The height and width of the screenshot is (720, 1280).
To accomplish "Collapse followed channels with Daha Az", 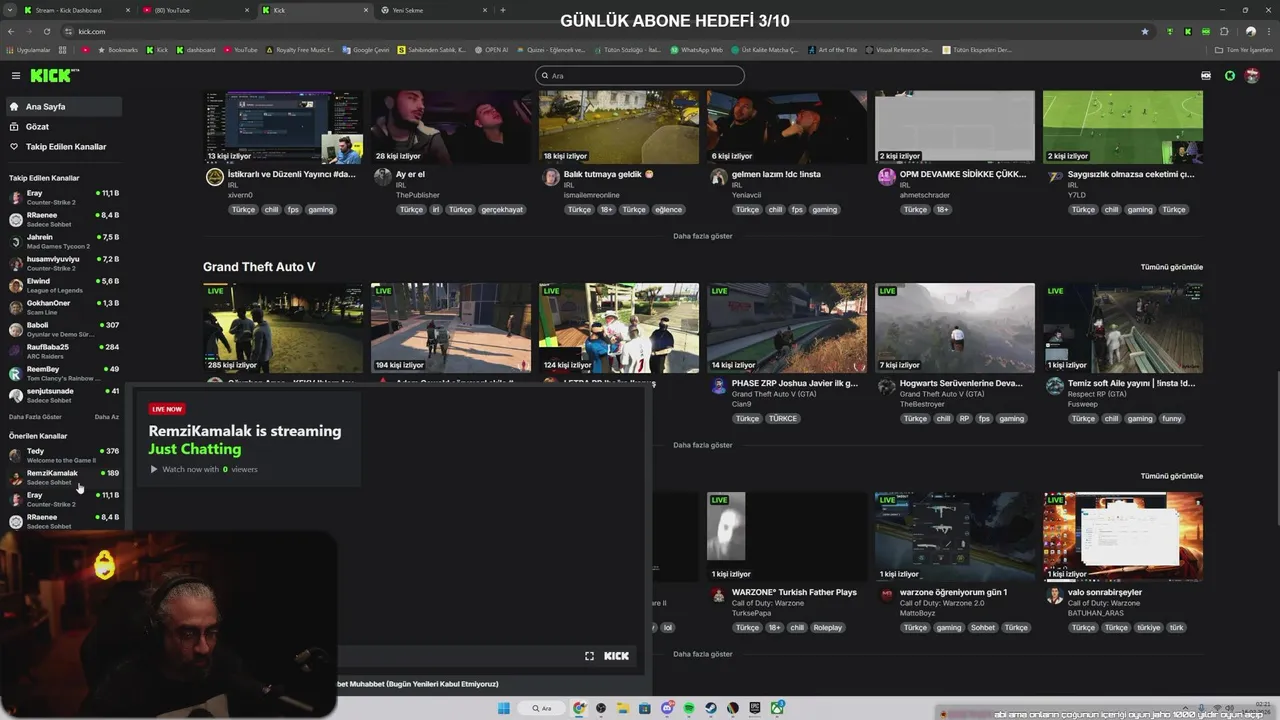I will pyautogui.click(x=106, y=417).
